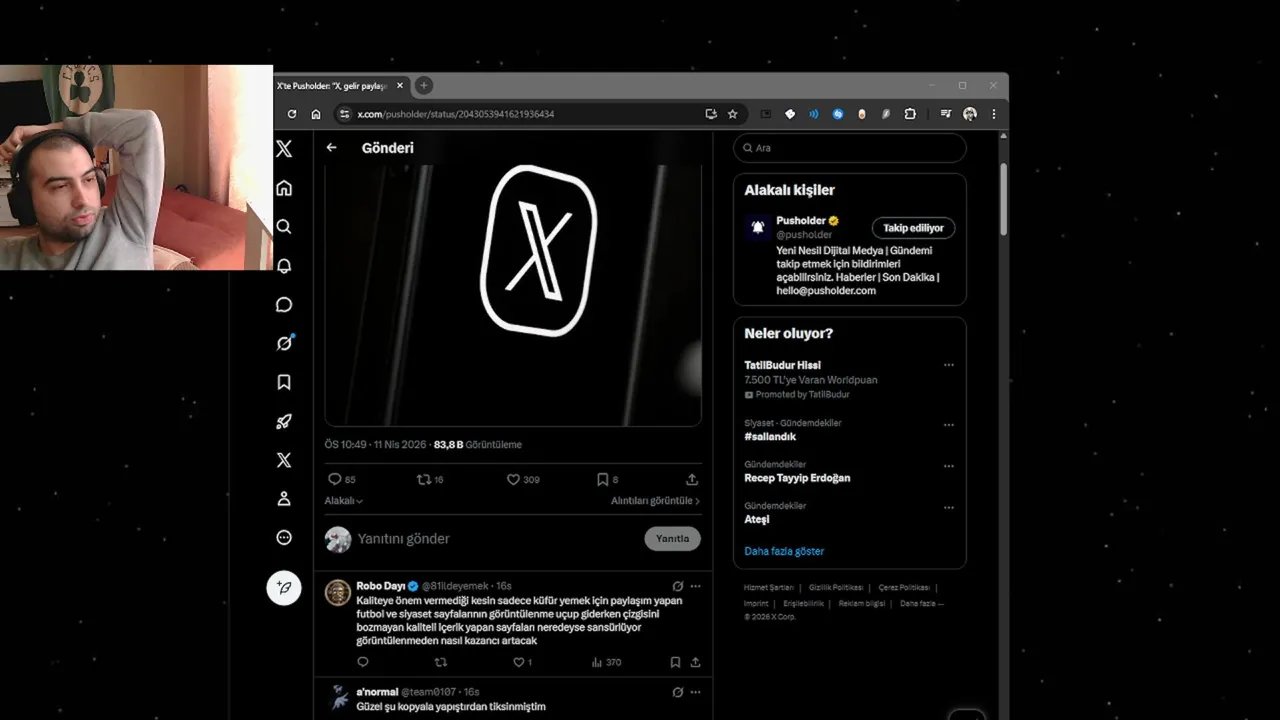
Task: Repost Robo Dayı's comment
Action: (x=441, y=662)
